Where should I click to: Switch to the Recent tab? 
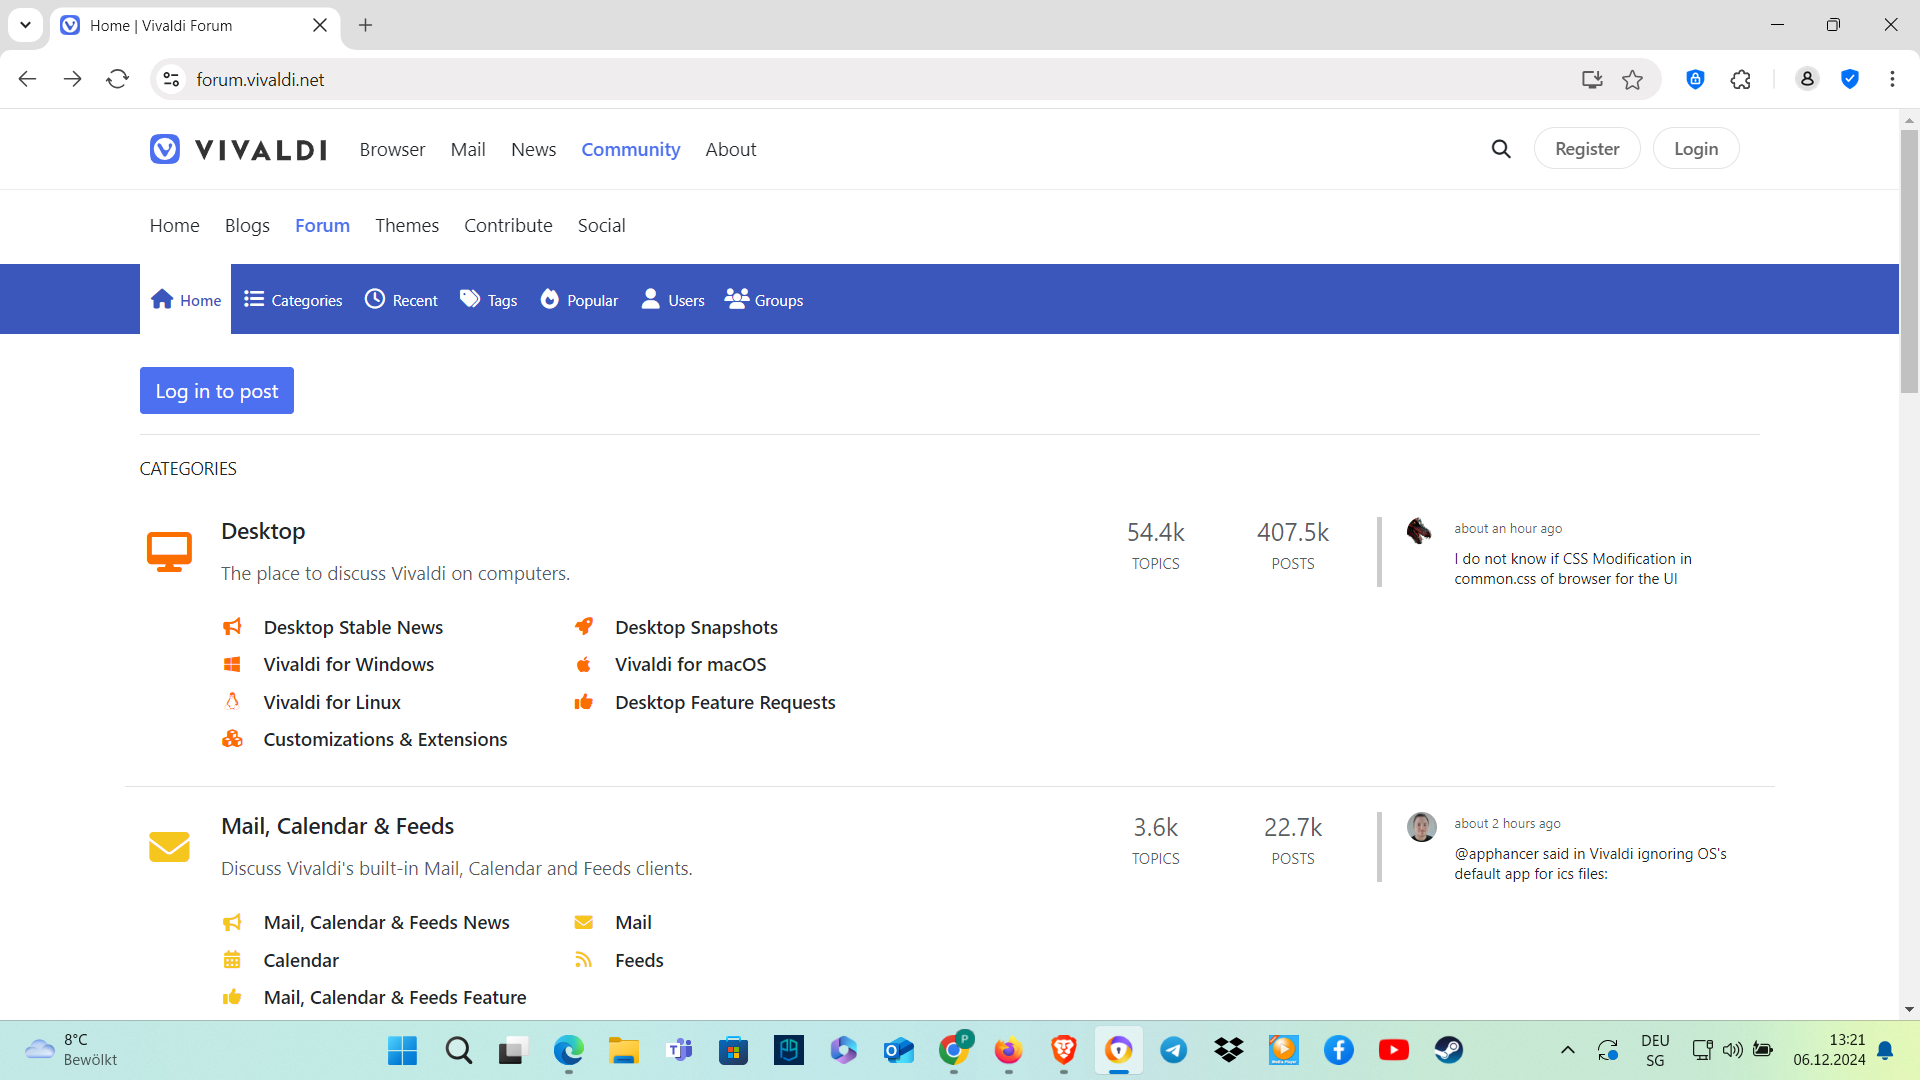tap(401, 300)
